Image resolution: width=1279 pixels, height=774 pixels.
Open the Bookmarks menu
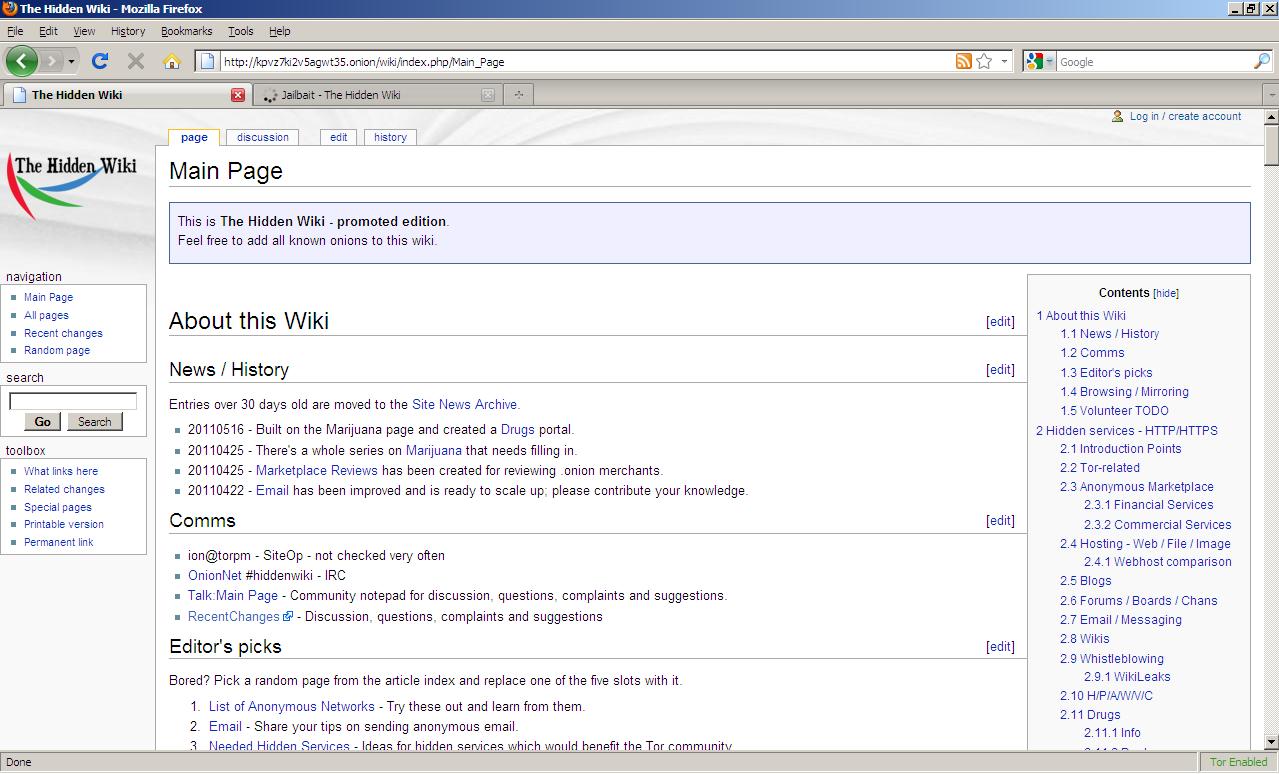187,31
